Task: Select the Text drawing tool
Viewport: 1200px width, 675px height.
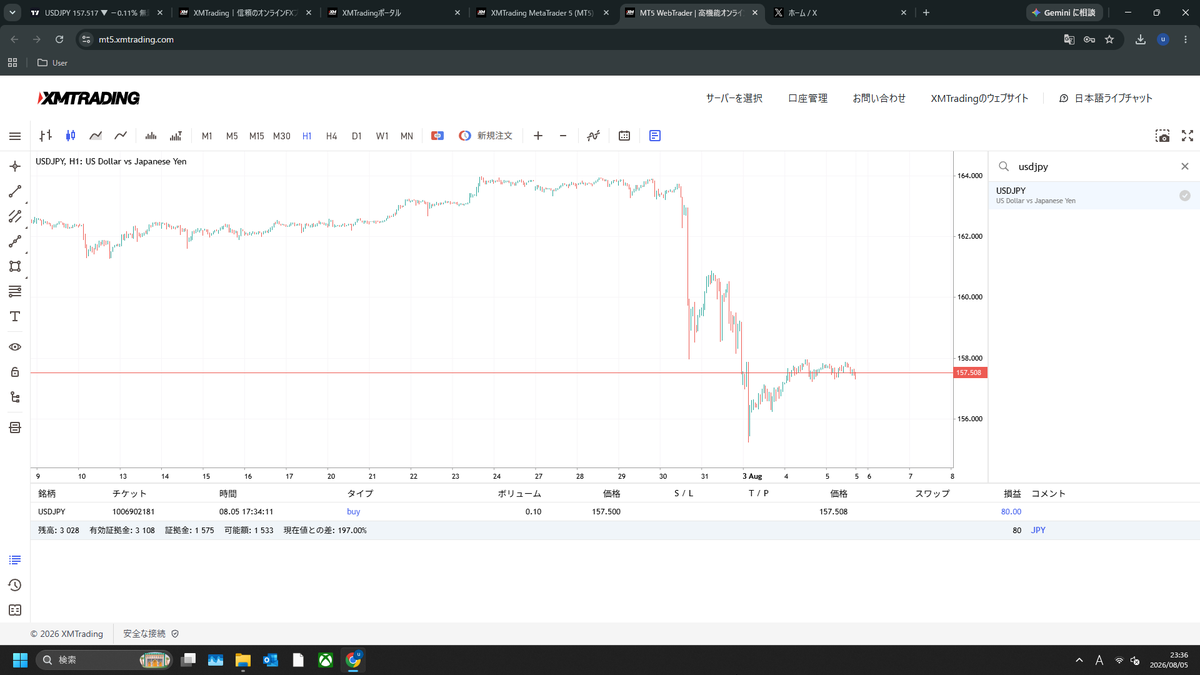Action: coord(15,316)
